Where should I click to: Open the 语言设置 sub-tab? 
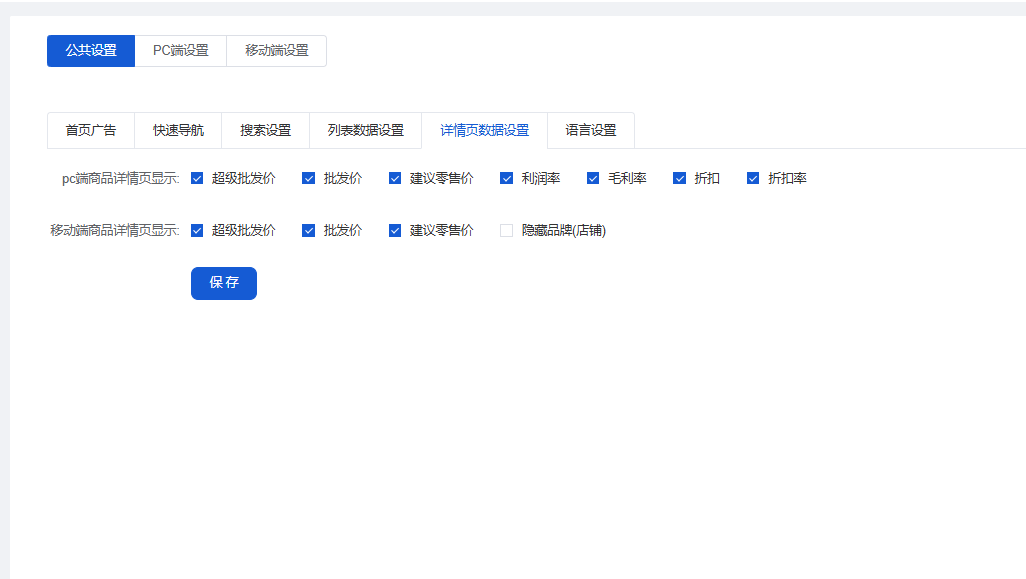pos(591,130)
